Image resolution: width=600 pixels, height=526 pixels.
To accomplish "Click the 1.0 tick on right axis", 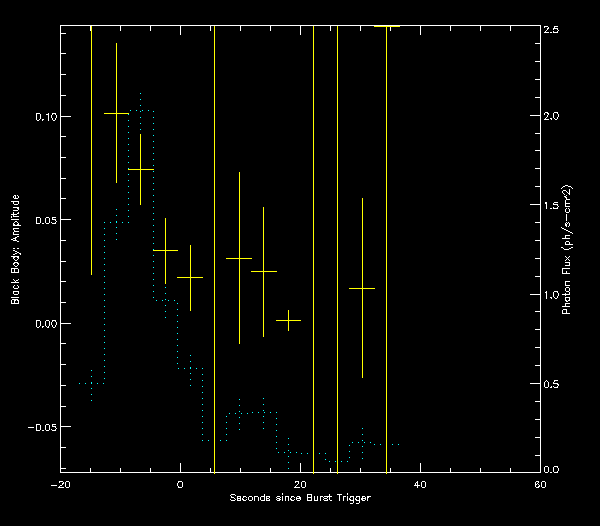I will pos(551,295).
